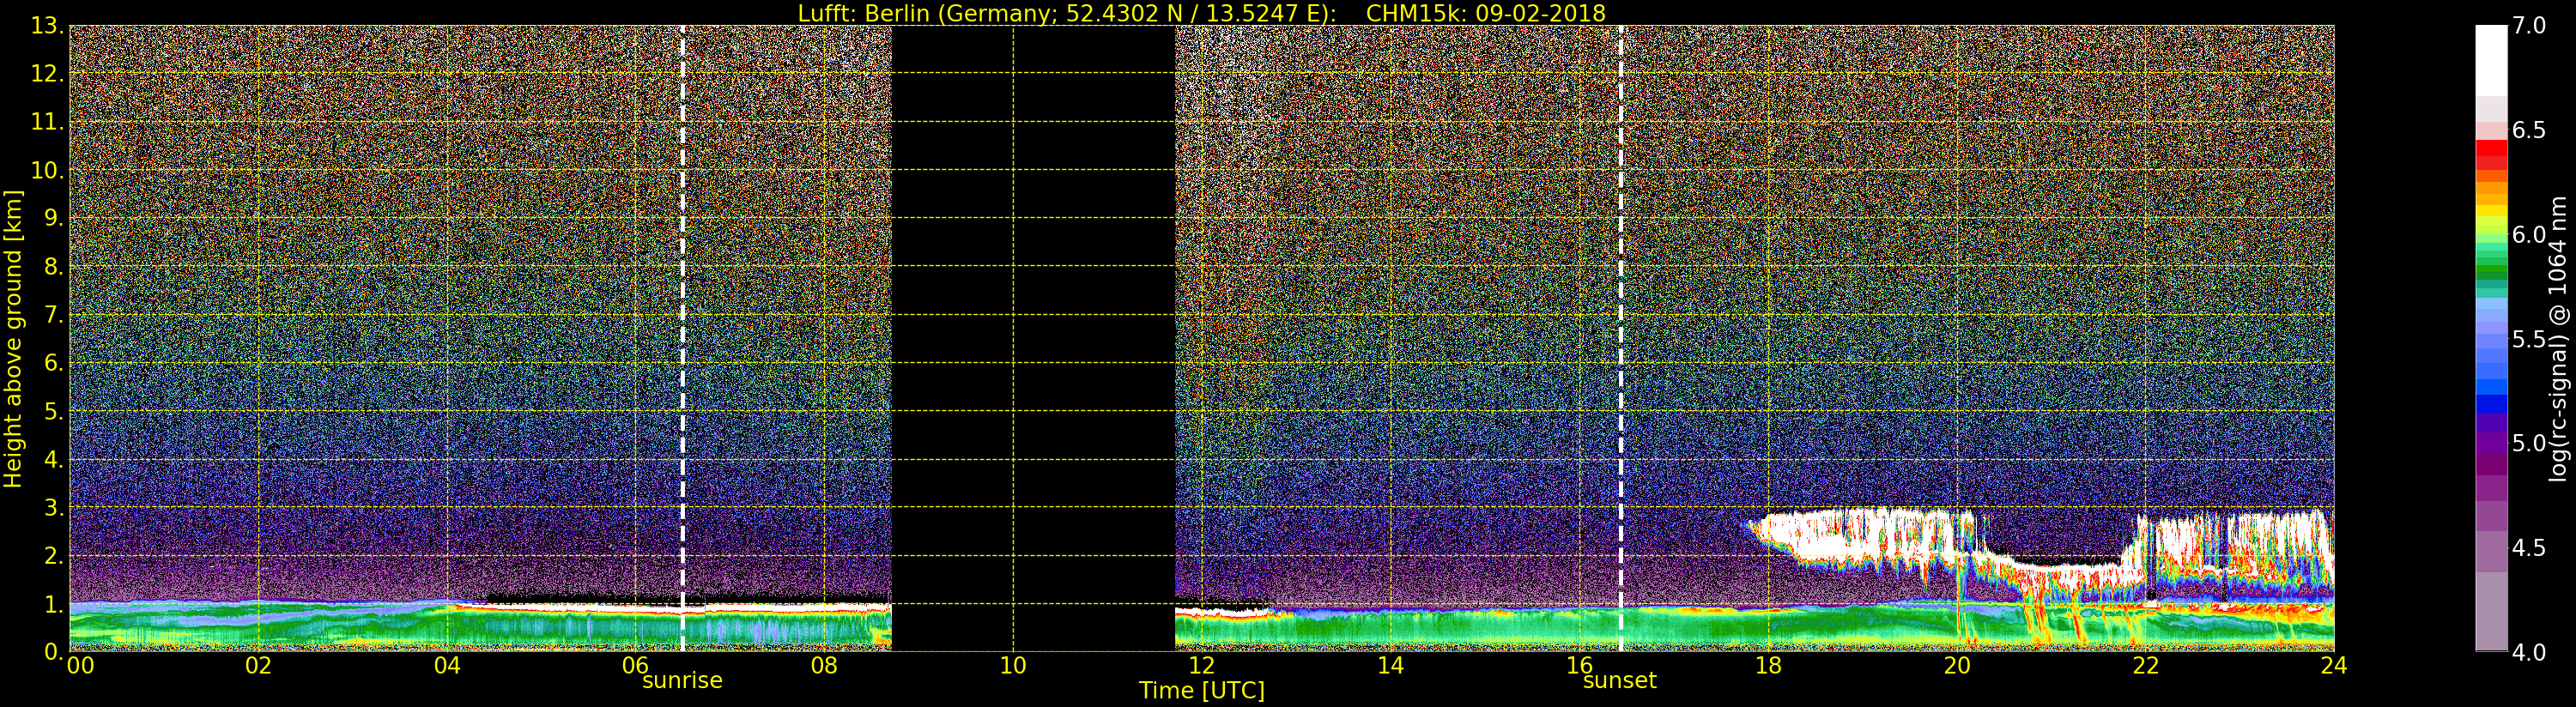Image resolution: width=2576 pixels, height=707 pixels.
Task: Click the white dashed sunrise marker line
Action: pos(683,338)
